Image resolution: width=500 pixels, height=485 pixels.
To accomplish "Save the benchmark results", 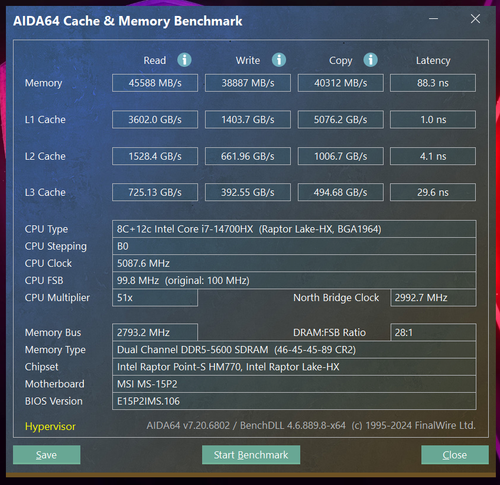I will click(47, 455).
